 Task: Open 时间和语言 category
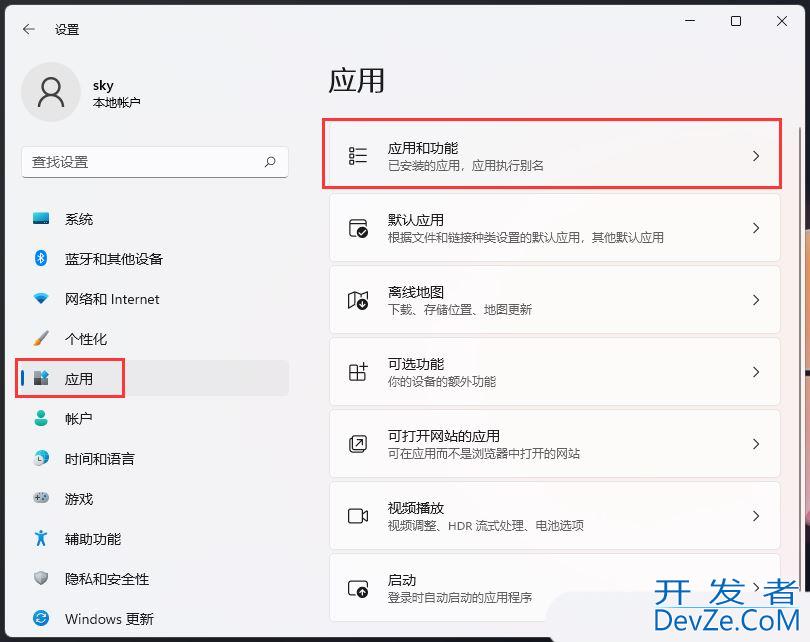point(154,458)
